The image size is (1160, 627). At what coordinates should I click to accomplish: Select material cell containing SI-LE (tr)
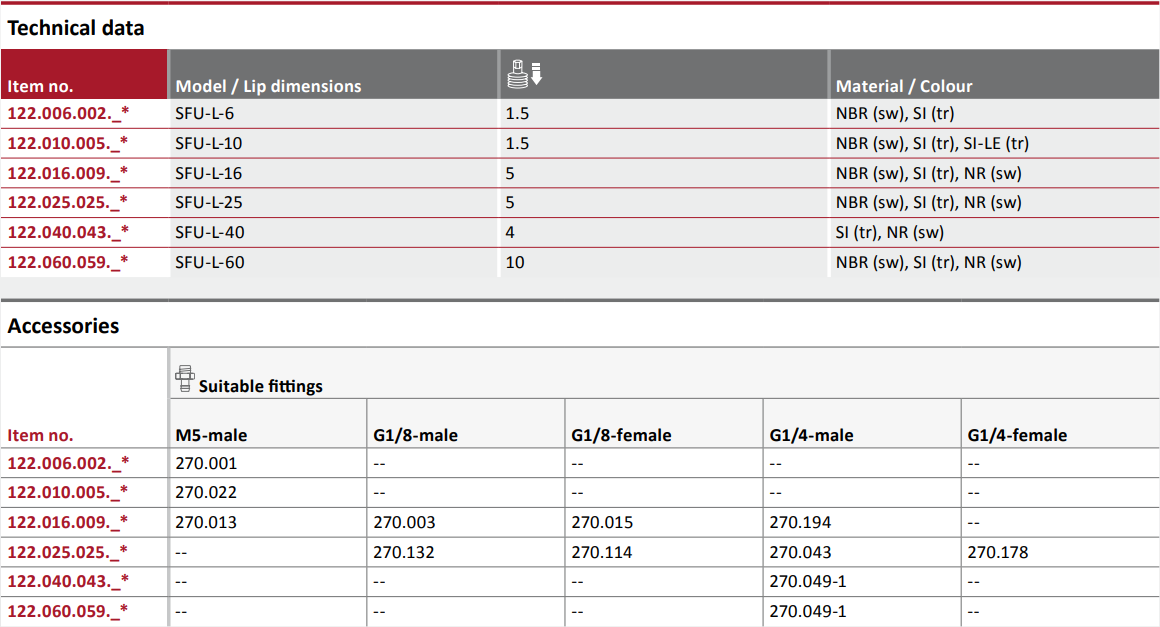[x=932, y=143]
